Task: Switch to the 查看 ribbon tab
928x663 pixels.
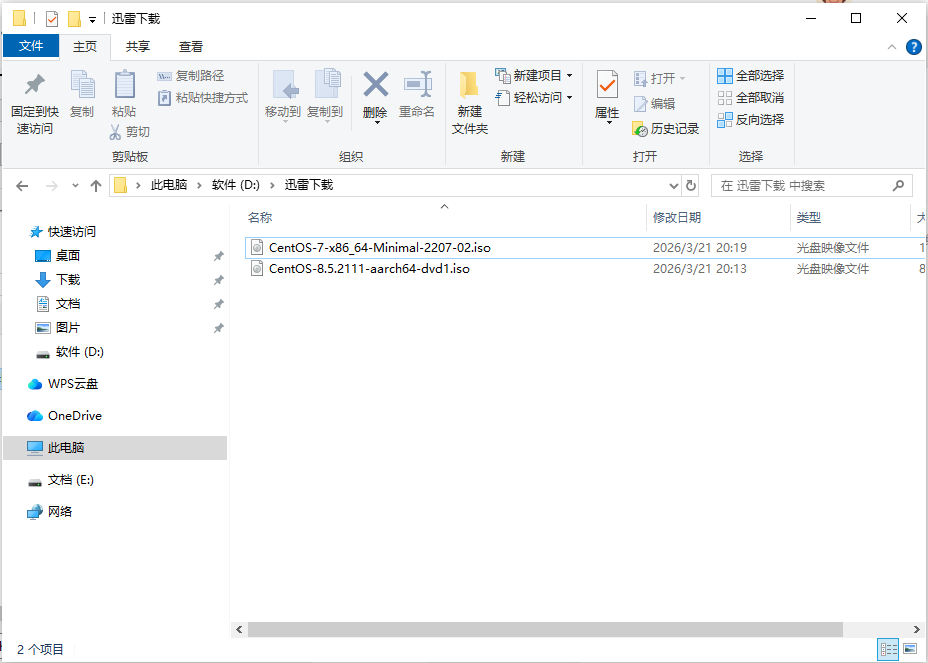Action: [x=191, y=46]
